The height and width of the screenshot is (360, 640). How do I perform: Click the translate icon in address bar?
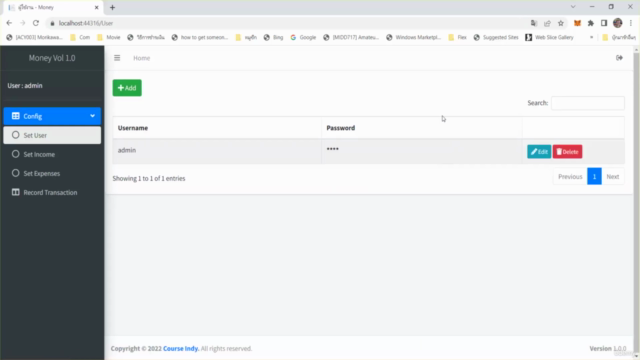(x=534, y=23)
